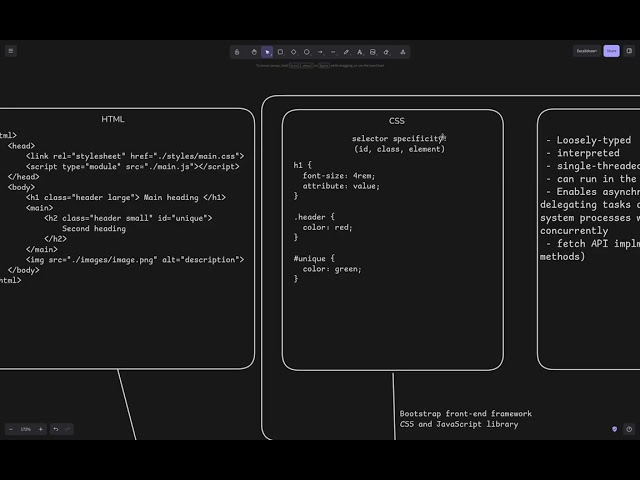
Task: Click the 'selector specificity:' text
Action: click(x=399, y=139)
